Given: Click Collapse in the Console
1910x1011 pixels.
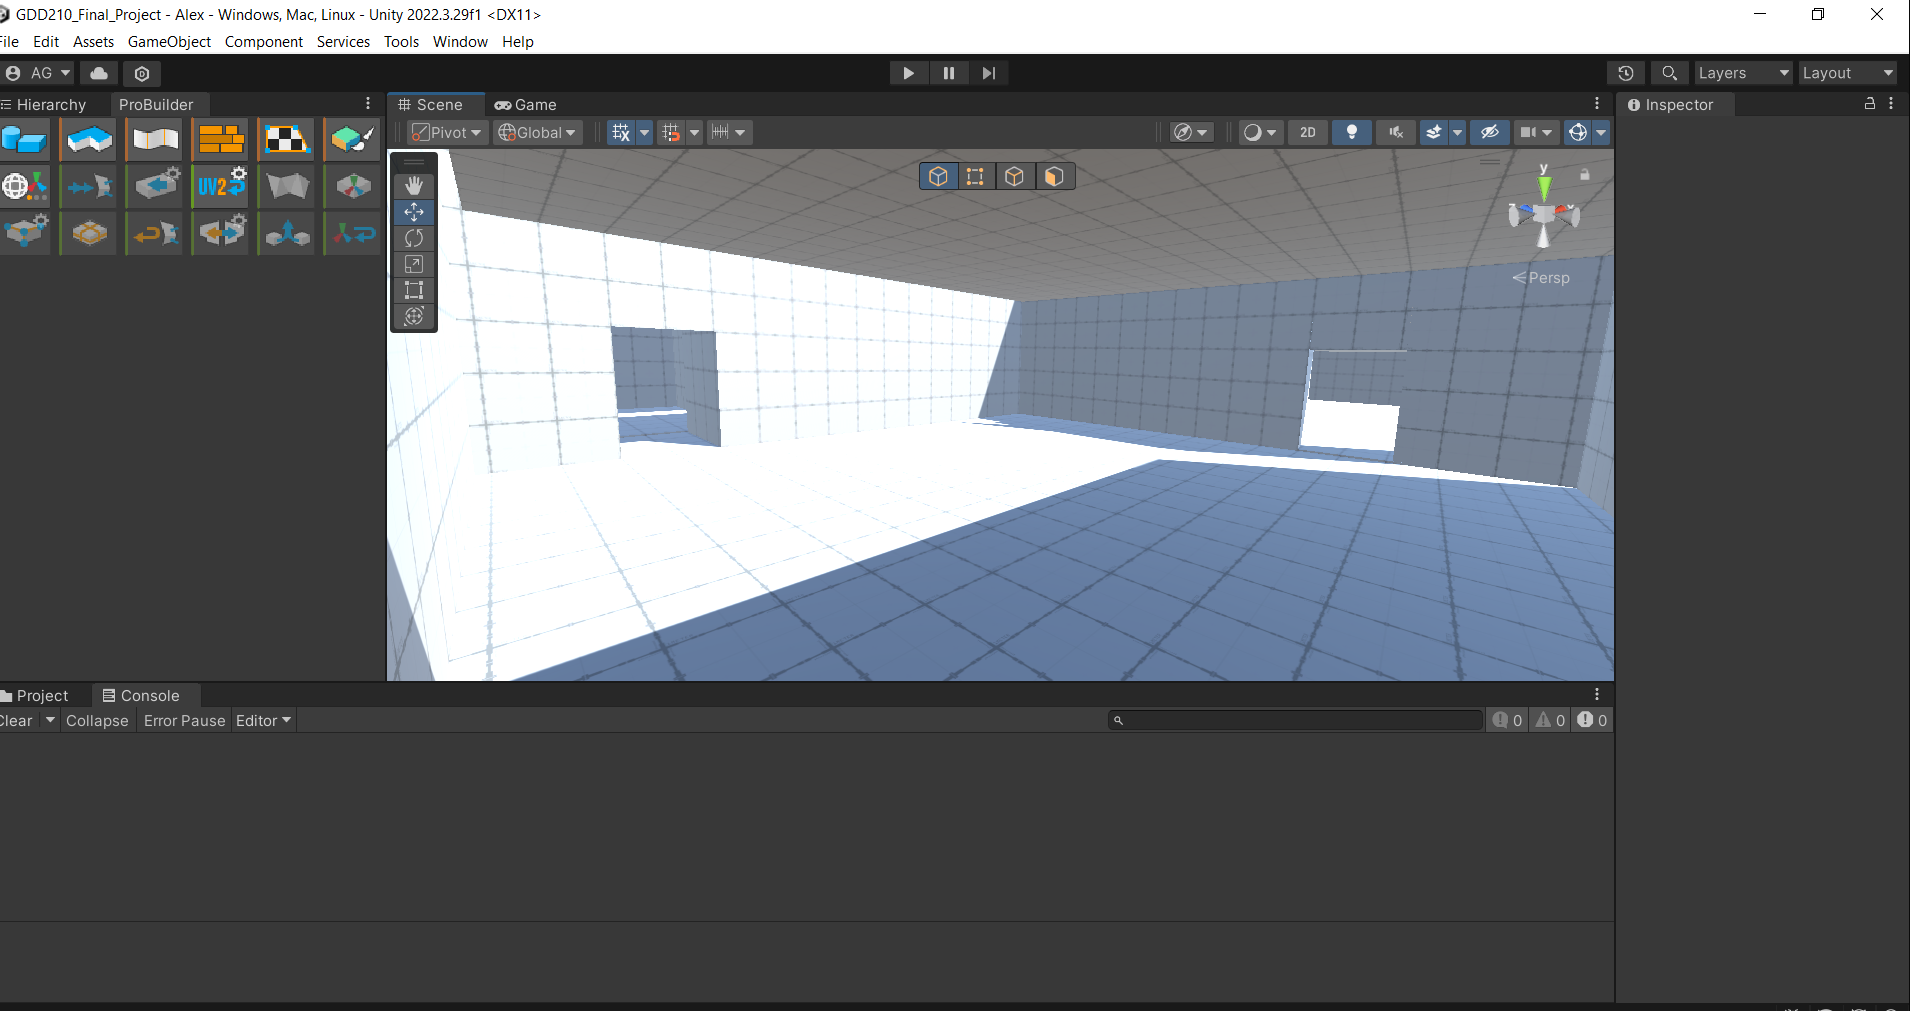Looking at the screenshot, I should 97,721.
